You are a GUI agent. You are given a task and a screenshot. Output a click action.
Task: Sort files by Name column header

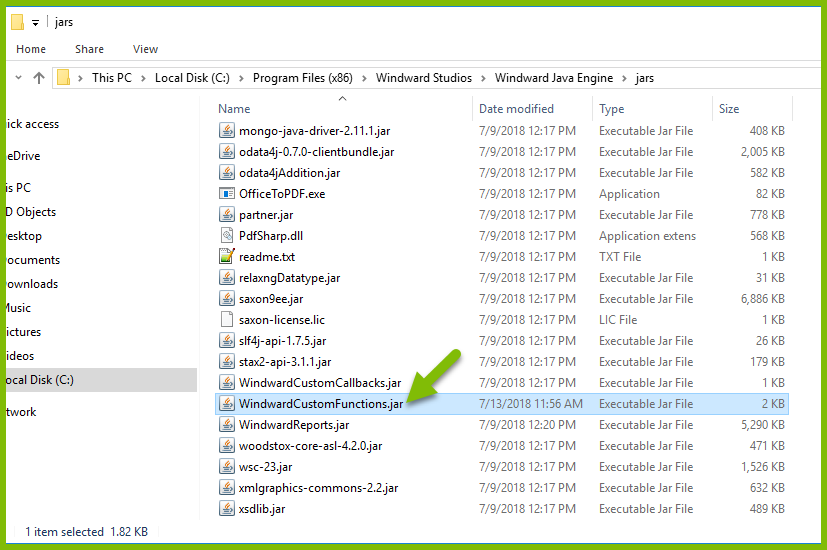coord(234,109)
